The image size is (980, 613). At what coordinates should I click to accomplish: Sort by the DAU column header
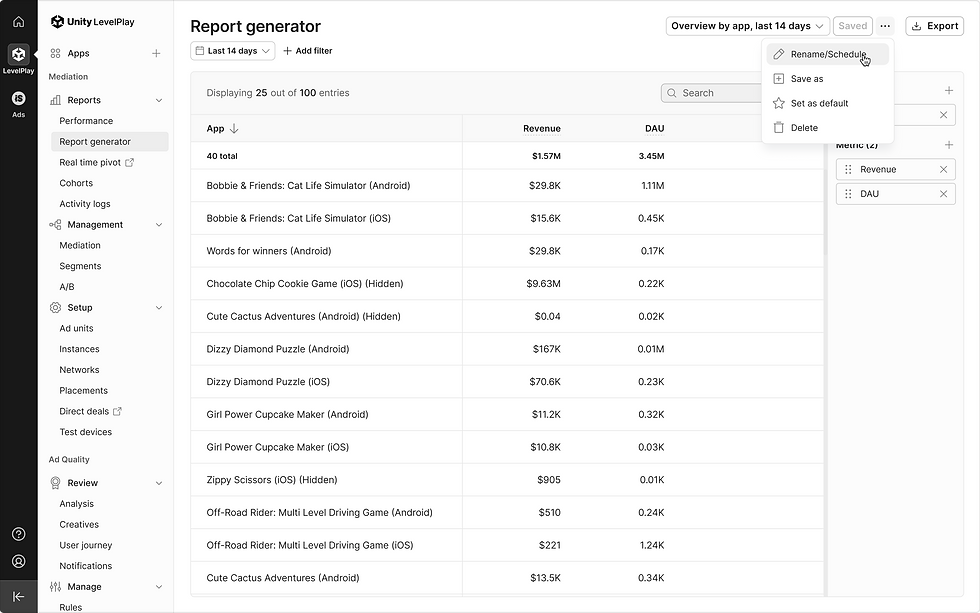654,129
